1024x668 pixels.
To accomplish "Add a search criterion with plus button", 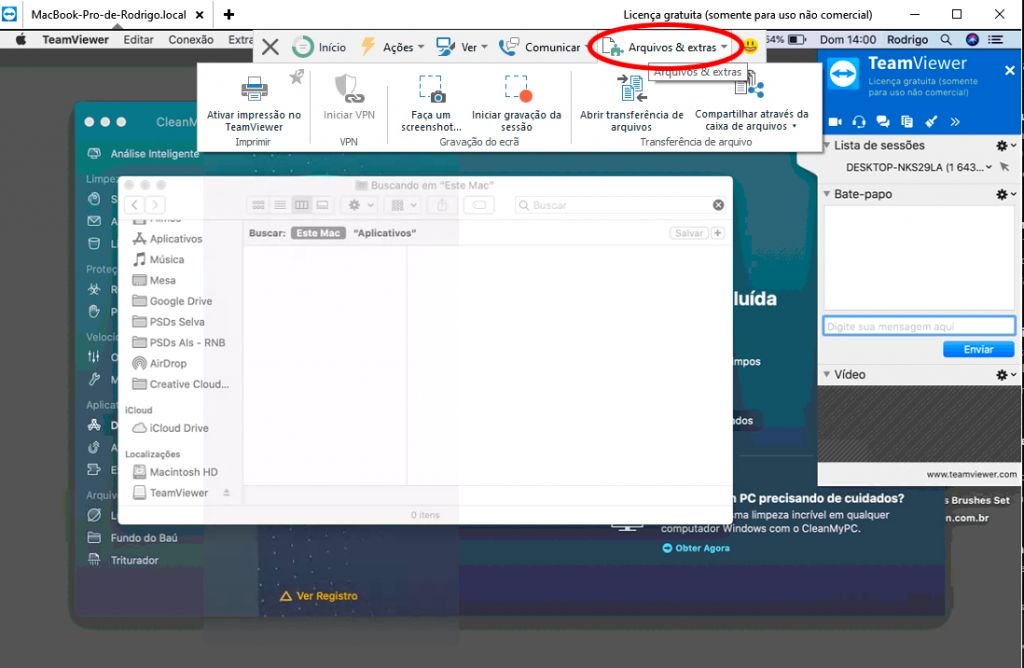I will [x=718, y=233].
